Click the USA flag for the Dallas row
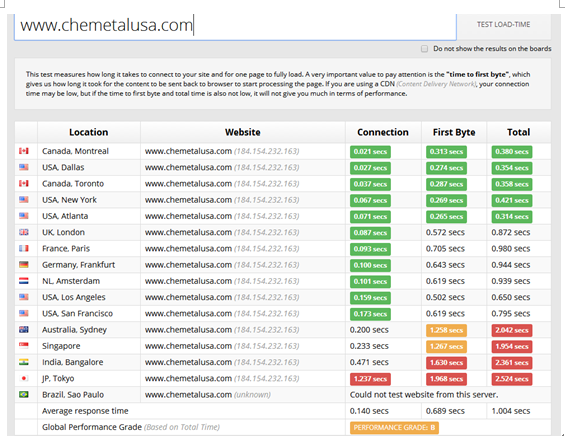 (24, 167)
